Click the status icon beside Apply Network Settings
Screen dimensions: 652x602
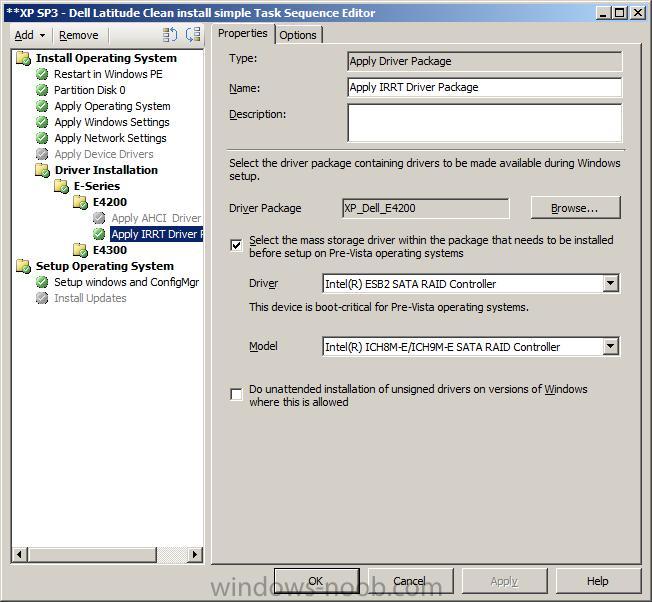point(42,138)
